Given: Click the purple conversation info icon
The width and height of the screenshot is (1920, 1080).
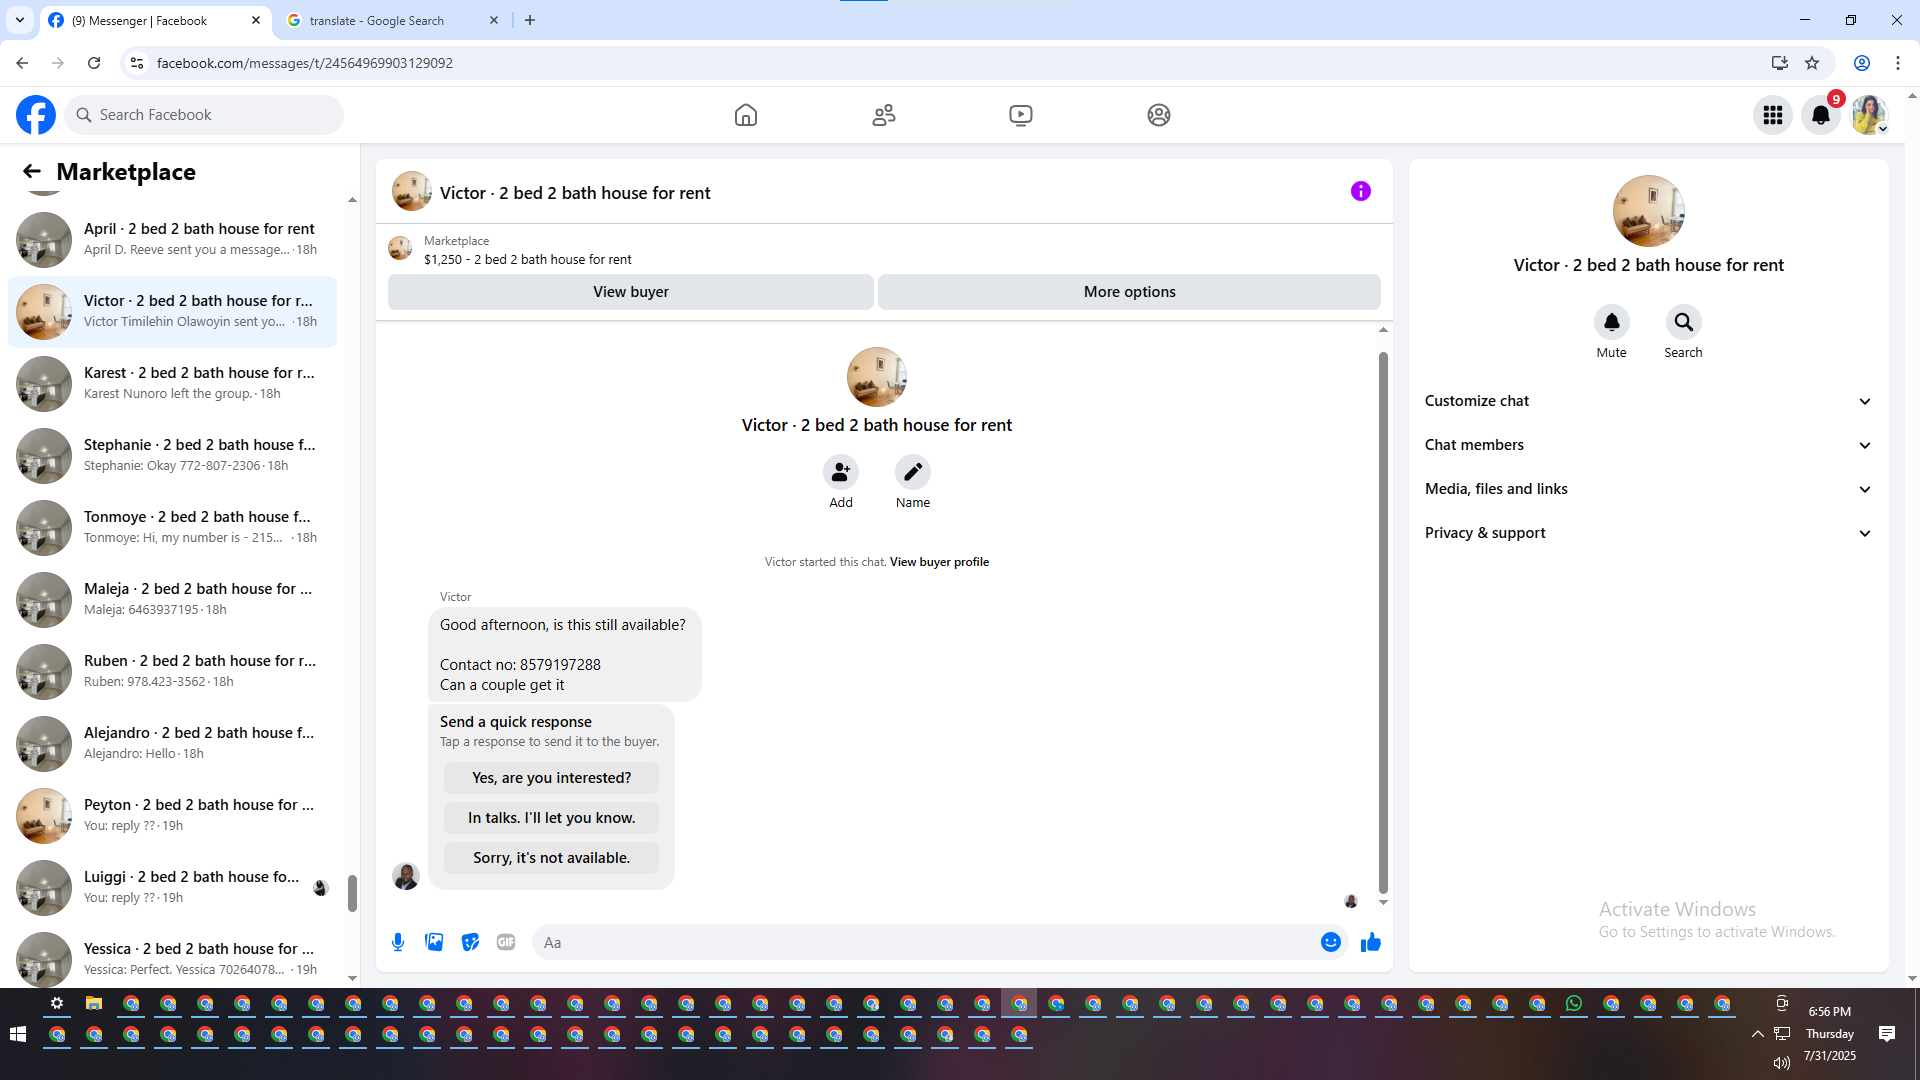Looking at the screenshot, I should click(x=1360, y=191).
